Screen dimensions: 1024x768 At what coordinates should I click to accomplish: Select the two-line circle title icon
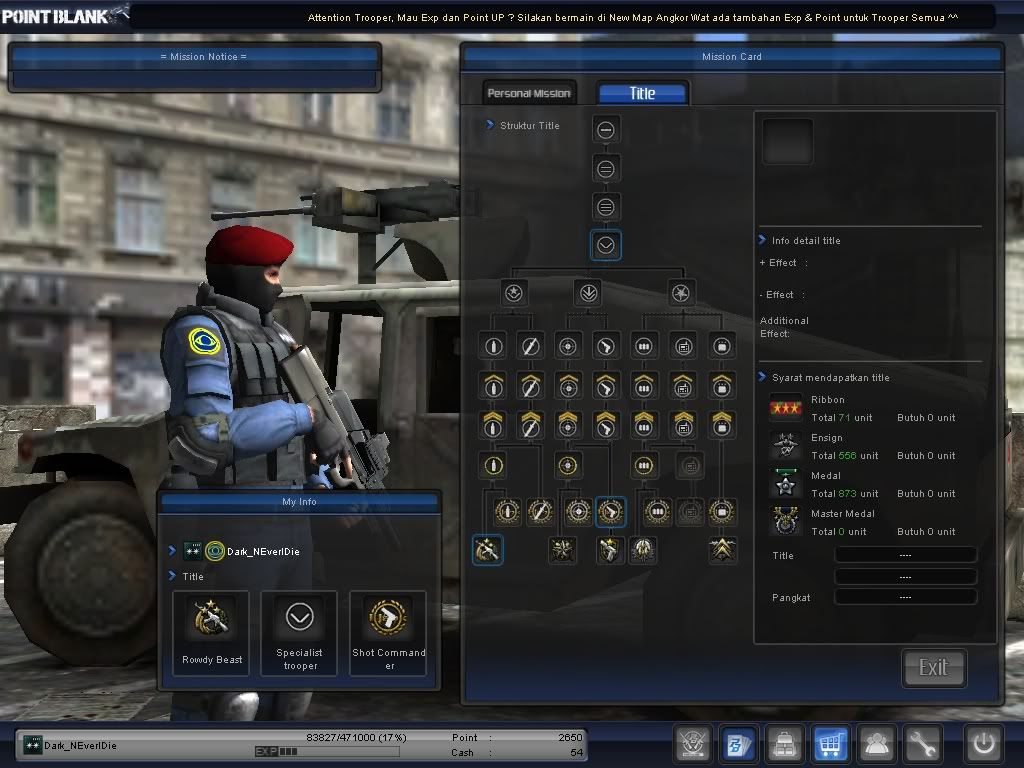pyautogui.click(x=606, y=169)
